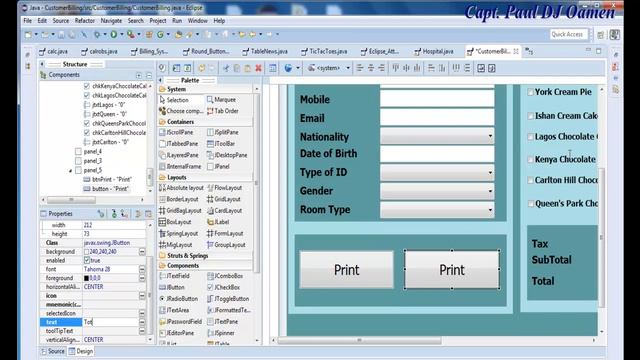Check the York Cream Pie checkbox
Image resolution: width=640 pixels, height=360 pixels.
coord(530,92)
